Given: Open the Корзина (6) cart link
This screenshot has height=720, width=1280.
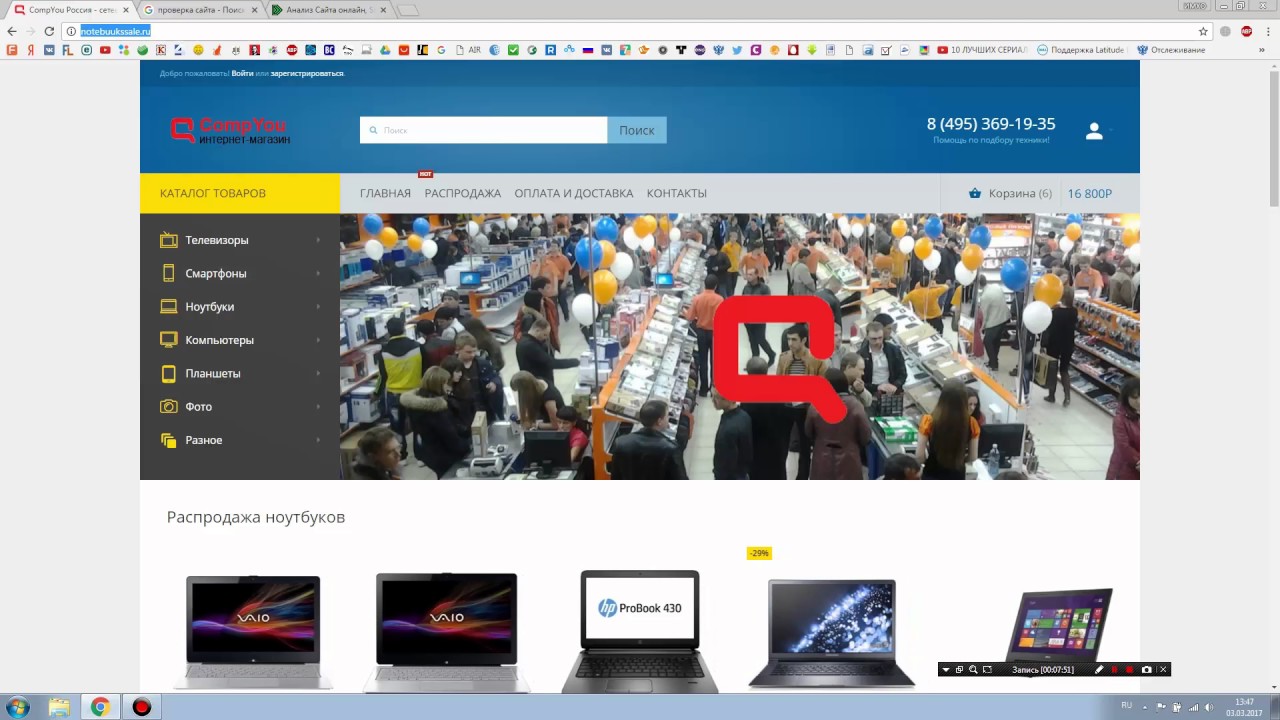Looking at the screenshot, I should 1020,194.
